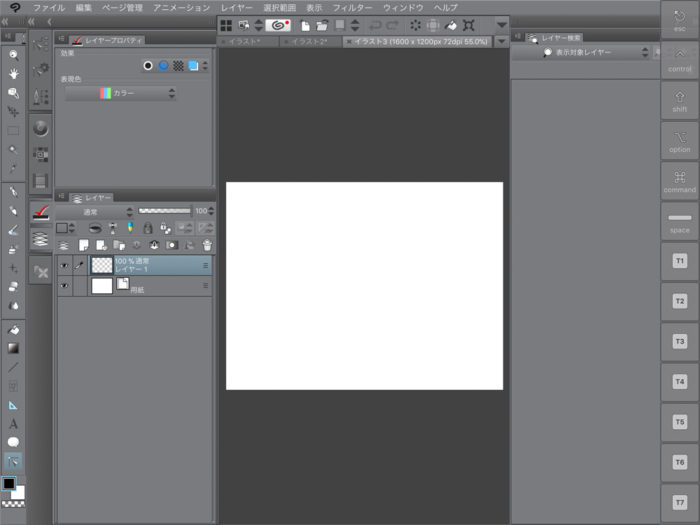Select the Balloon tool
This screenshot has width=700, height=525.
[13, 442]
